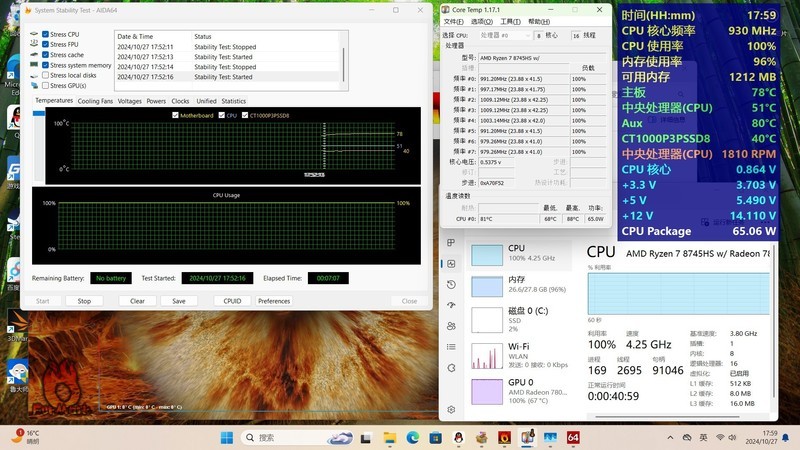The image size is (800, 450).
Task: Switch to Voltages tab
Action: [130, 101]
